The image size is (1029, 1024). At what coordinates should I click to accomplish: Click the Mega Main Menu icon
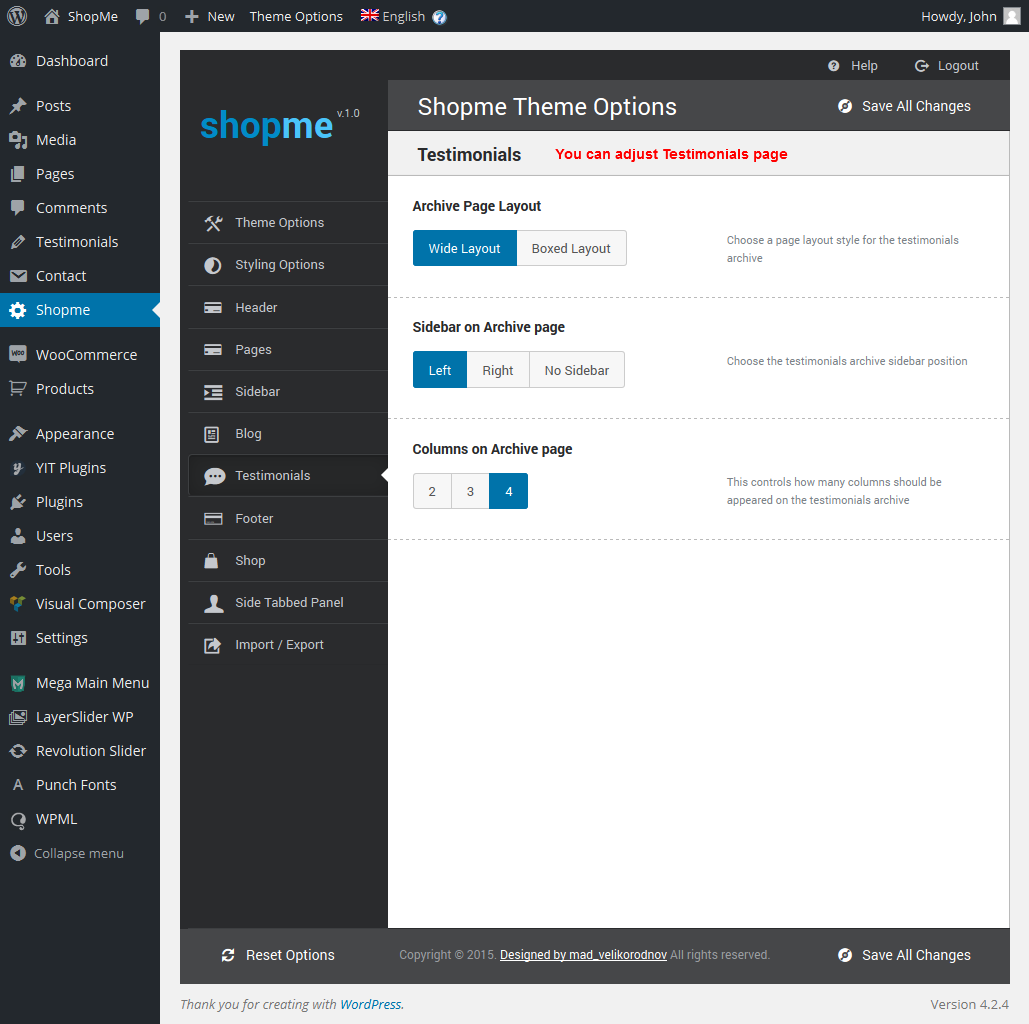click(x=17, y=683)
